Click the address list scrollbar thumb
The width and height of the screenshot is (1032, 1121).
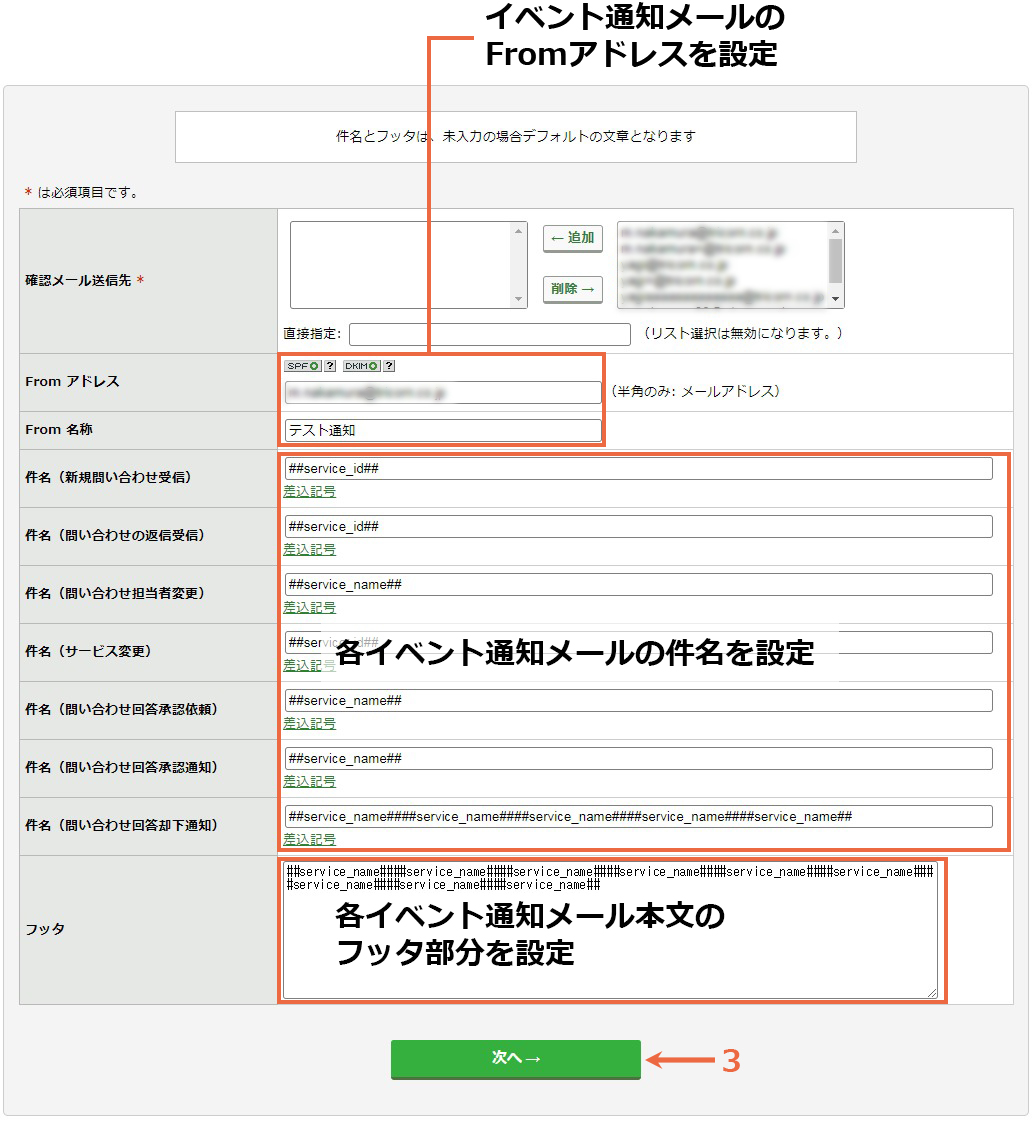pos(835,261)
